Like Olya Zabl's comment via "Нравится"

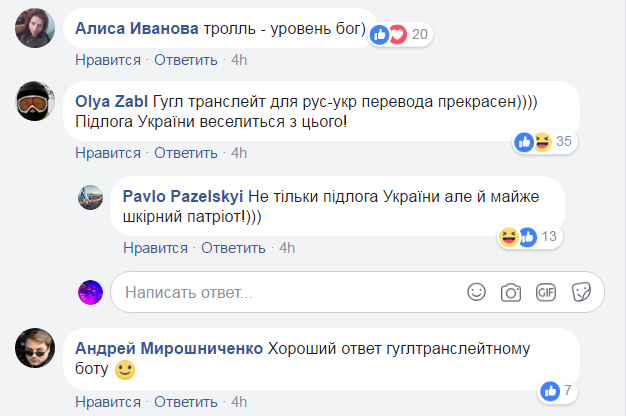[107, 153]
